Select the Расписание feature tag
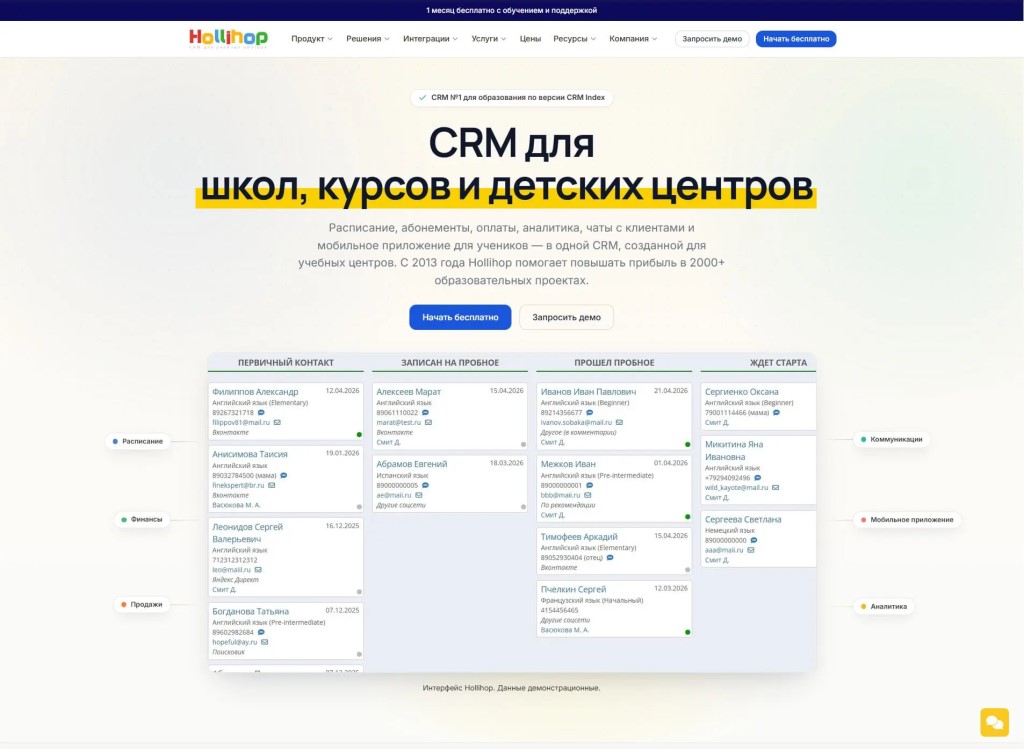The image size is (1024, 749). click(138, 441)
